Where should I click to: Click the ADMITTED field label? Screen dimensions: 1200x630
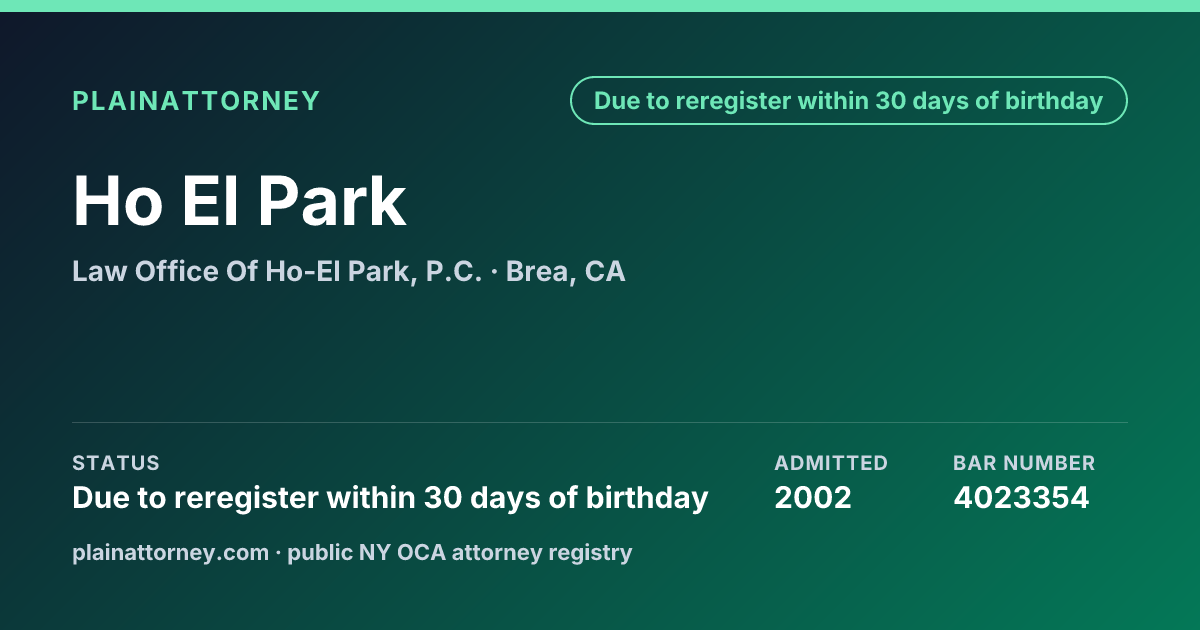[830, 463]
